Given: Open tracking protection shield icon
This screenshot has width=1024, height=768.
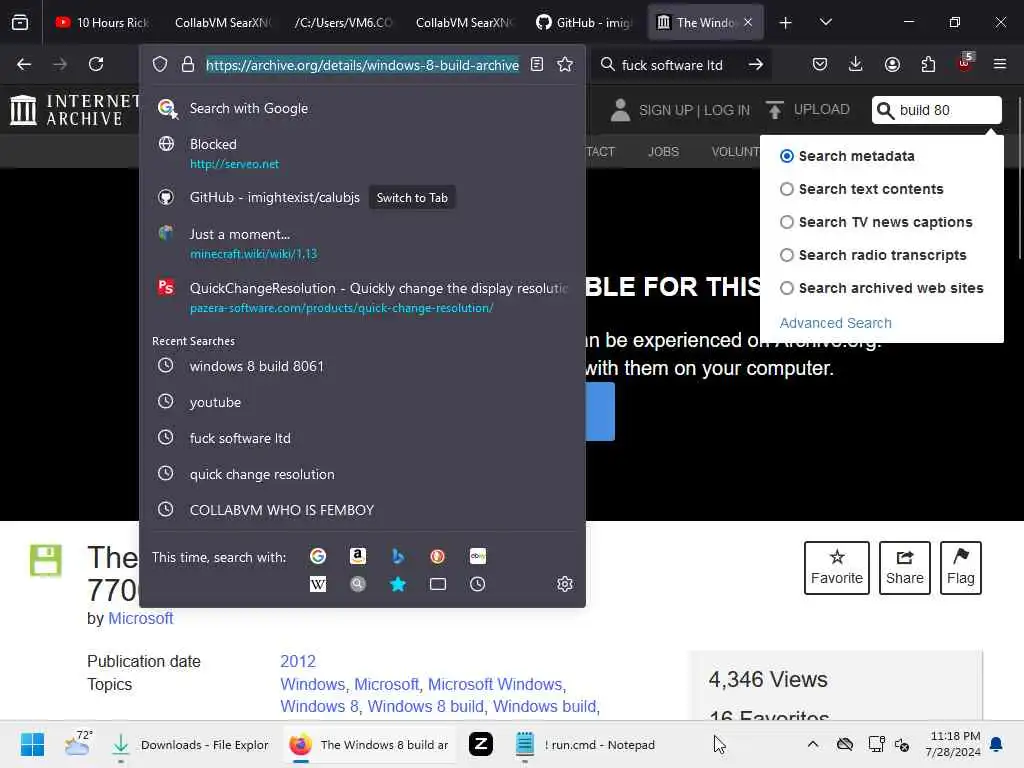Looking at the screenshot, I should point(160,64).
